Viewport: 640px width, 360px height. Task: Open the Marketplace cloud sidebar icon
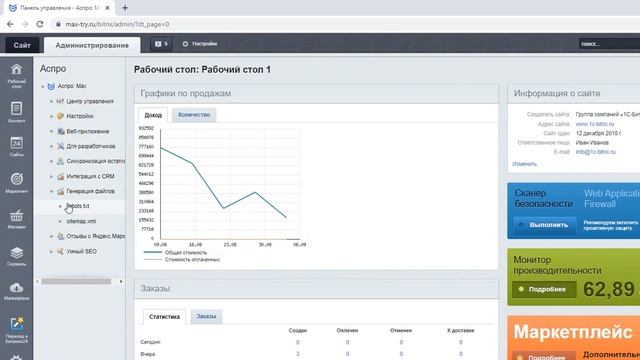16,291
